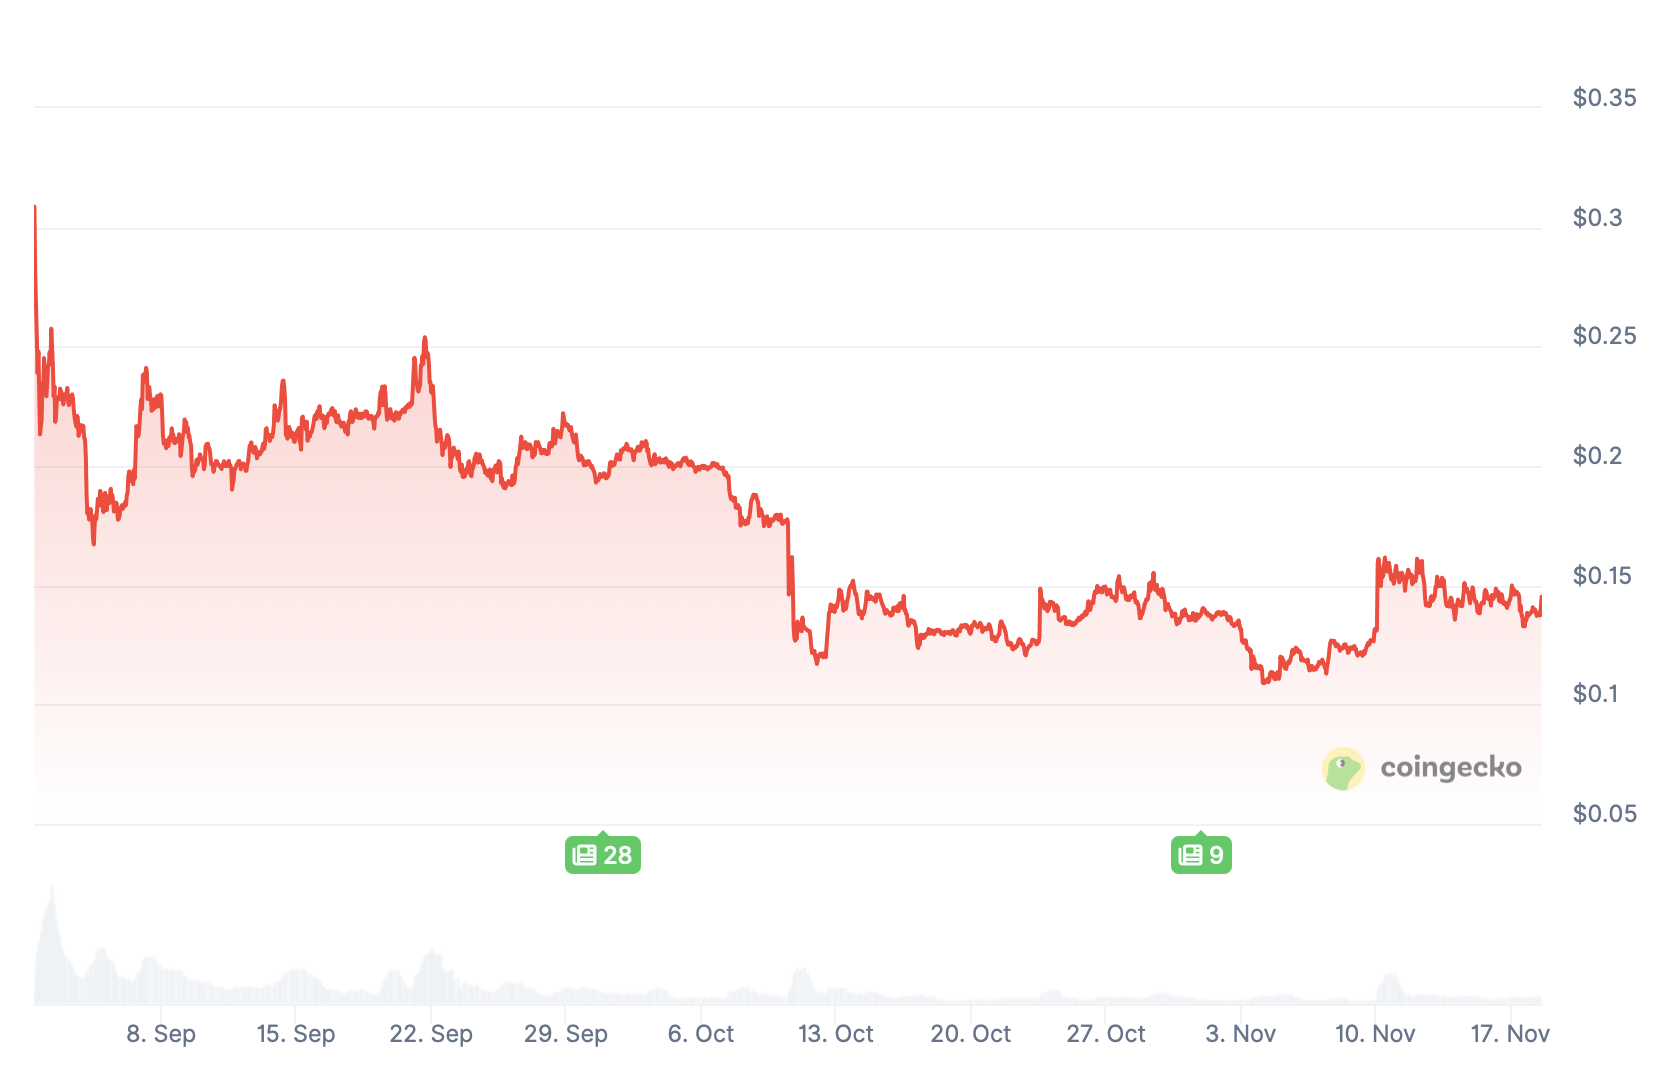This screenshot has width=1674, height=1078.
Task: Click the 27. Oct axis label
Action: point(1106,1034)
